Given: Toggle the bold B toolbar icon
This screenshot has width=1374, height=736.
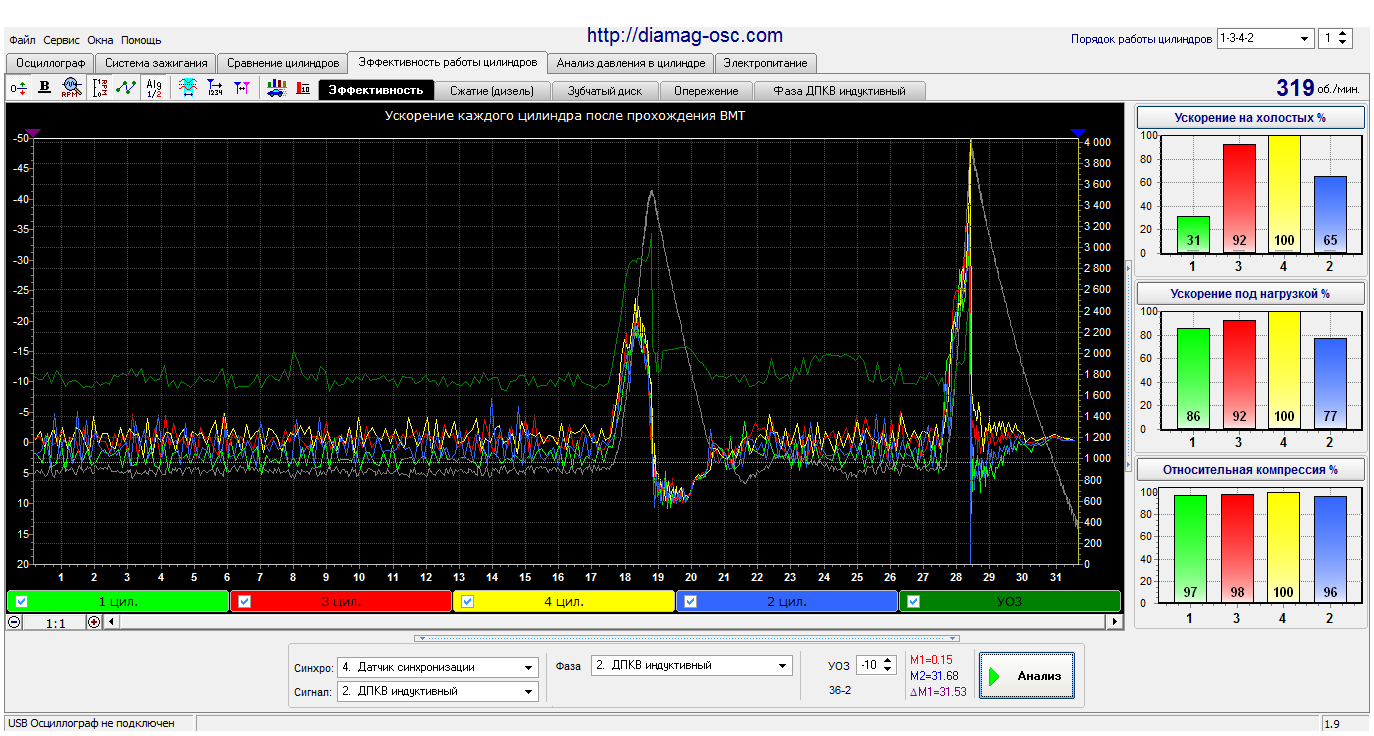Looking at the screenshot, I should pos(44,88).
